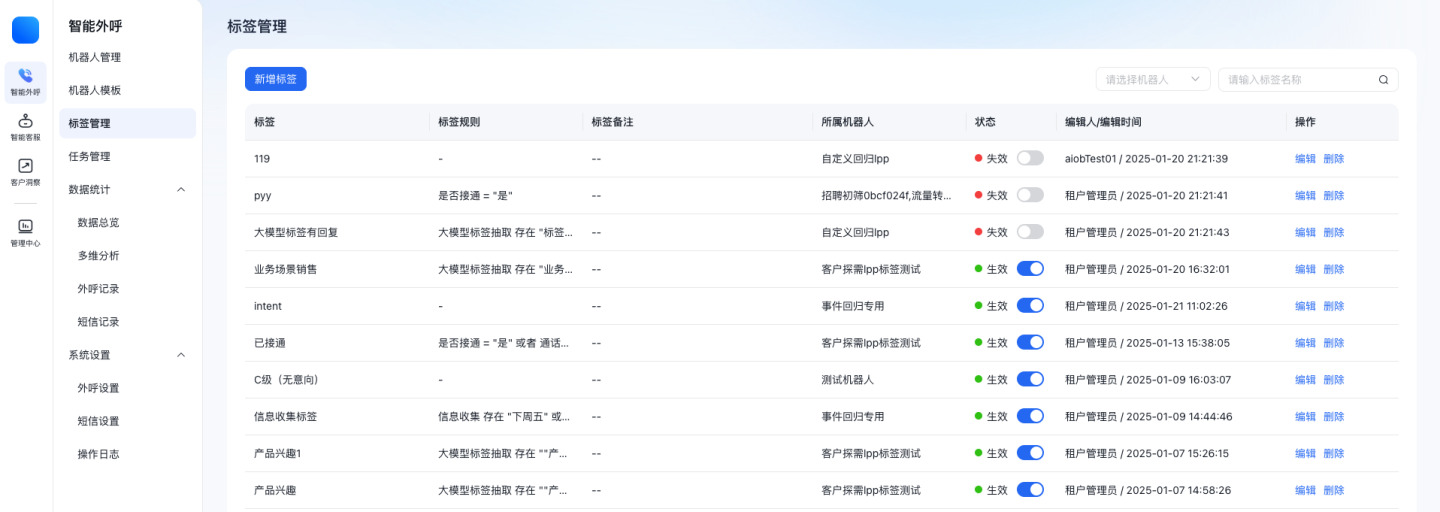Select 任务管理 in the side menu
The height and width of the screenshot is (512, 1440).
tap(89, 156)
